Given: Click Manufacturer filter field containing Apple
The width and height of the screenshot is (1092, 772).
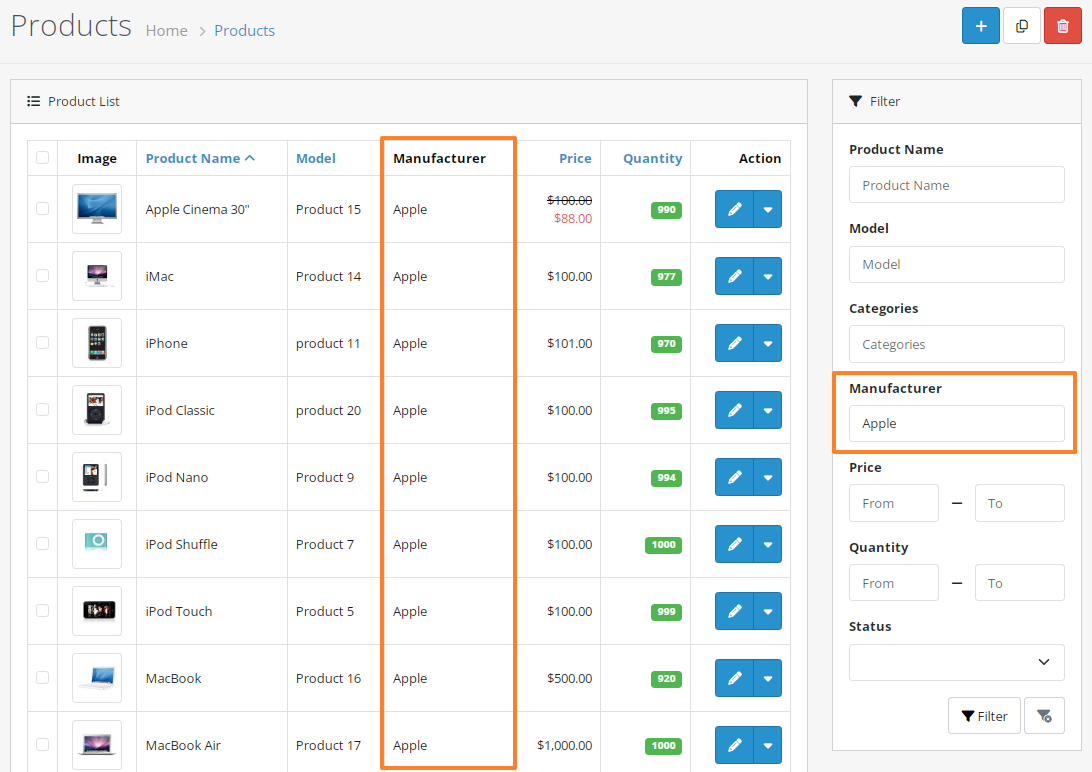Looking at the screenshot, I should (956, 423).
